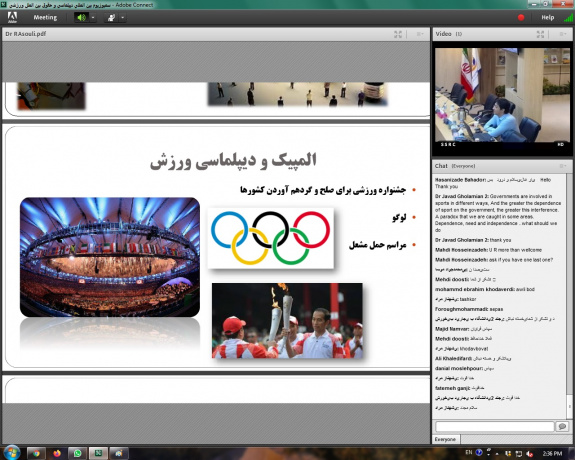Viewport: 575px width, 460px height.
Task: Click the Chat (Everyone) pod title
Action: coord(455,166)
